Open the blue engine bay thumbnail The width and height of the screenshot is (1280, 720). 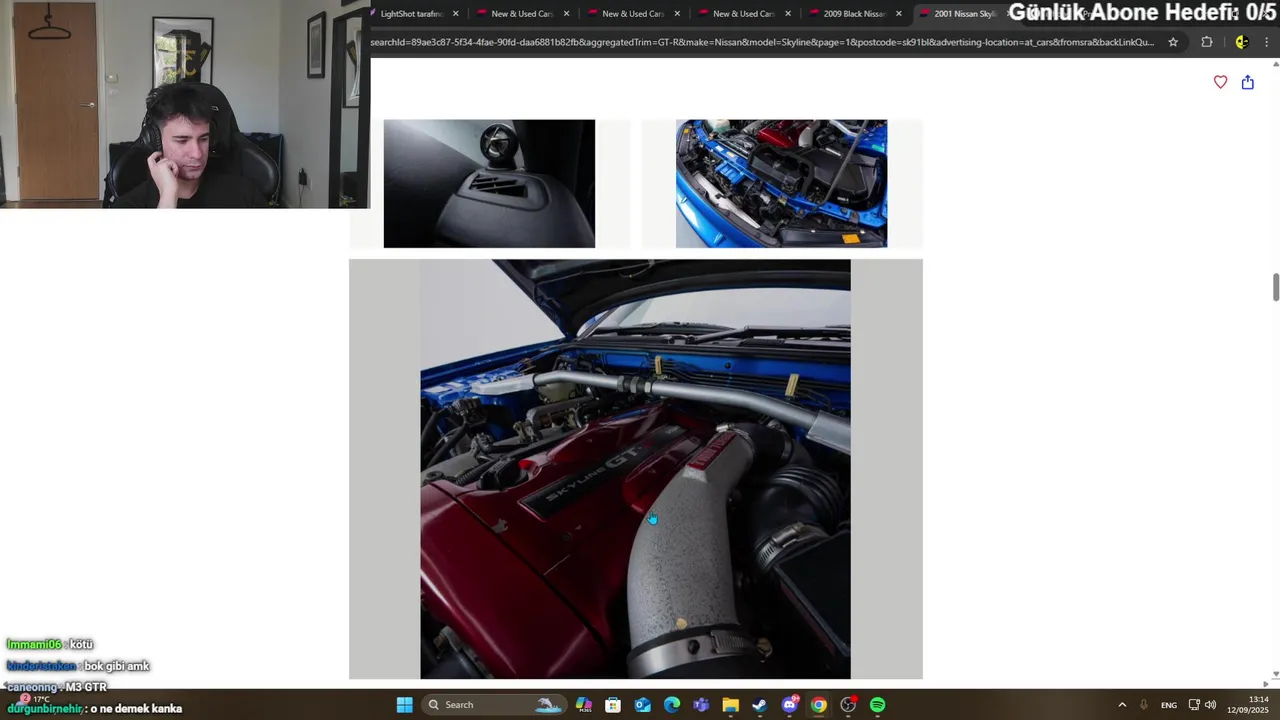(781, 184)
